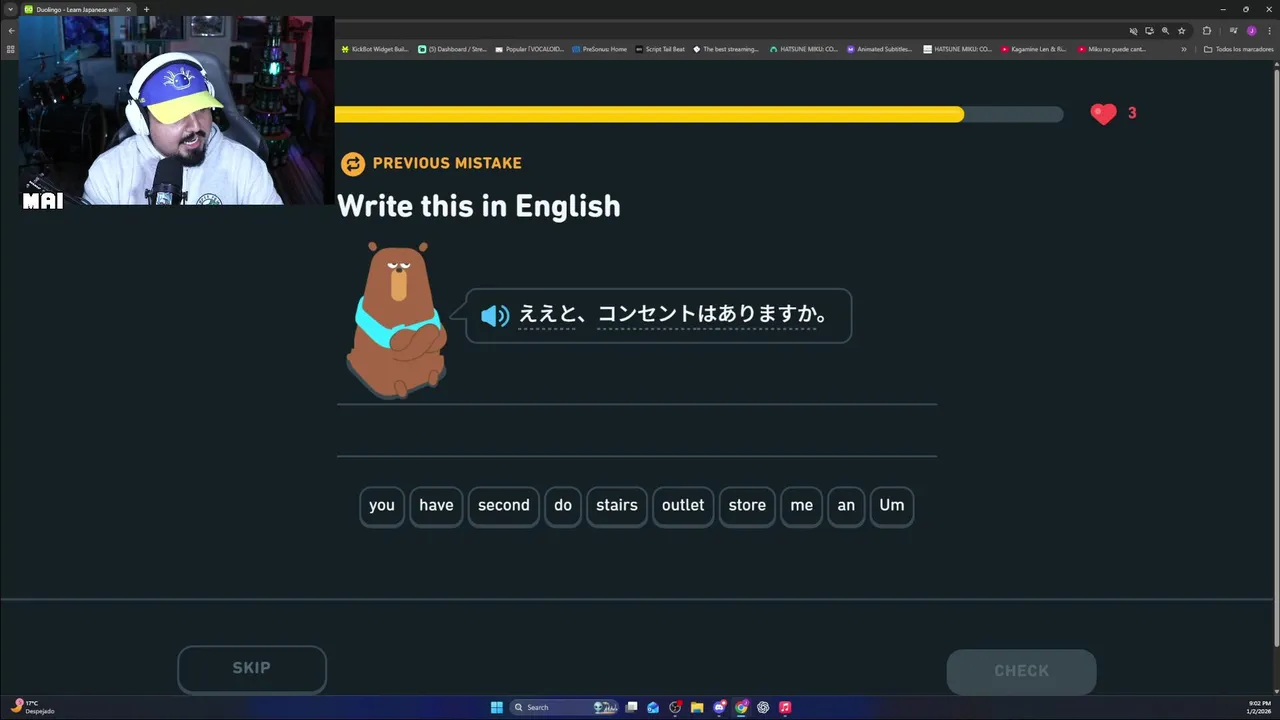Select the word tile "you"
Image resolution: width=1280 pixels, height=720 pixels.
382,506
